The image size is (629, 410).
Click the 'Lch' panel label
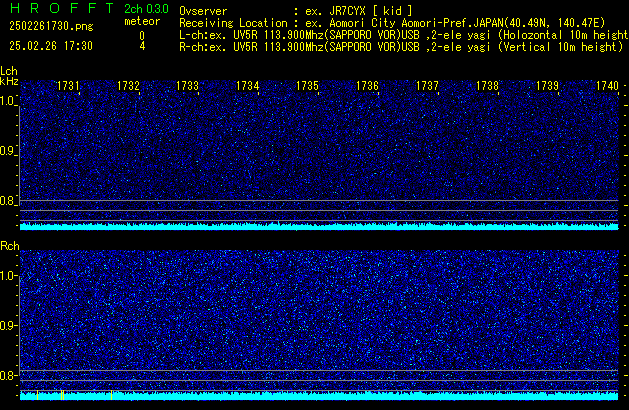(9, 71)
